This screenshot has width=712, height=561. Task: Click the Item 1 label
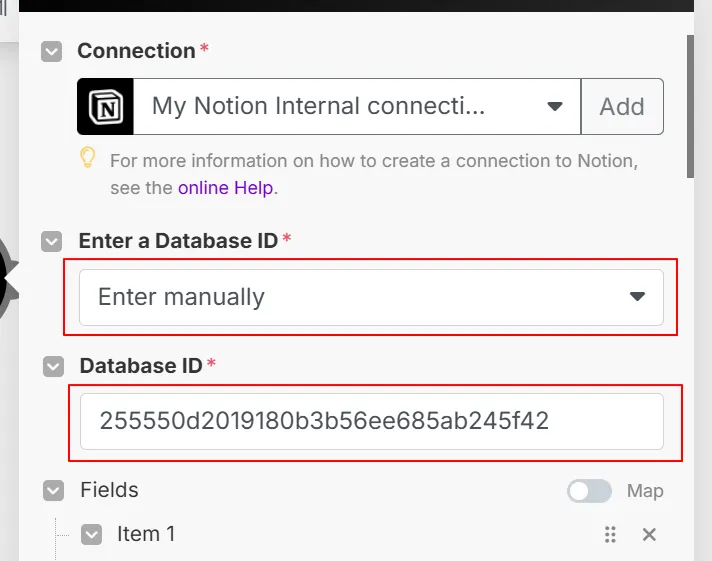pos(146,534)
